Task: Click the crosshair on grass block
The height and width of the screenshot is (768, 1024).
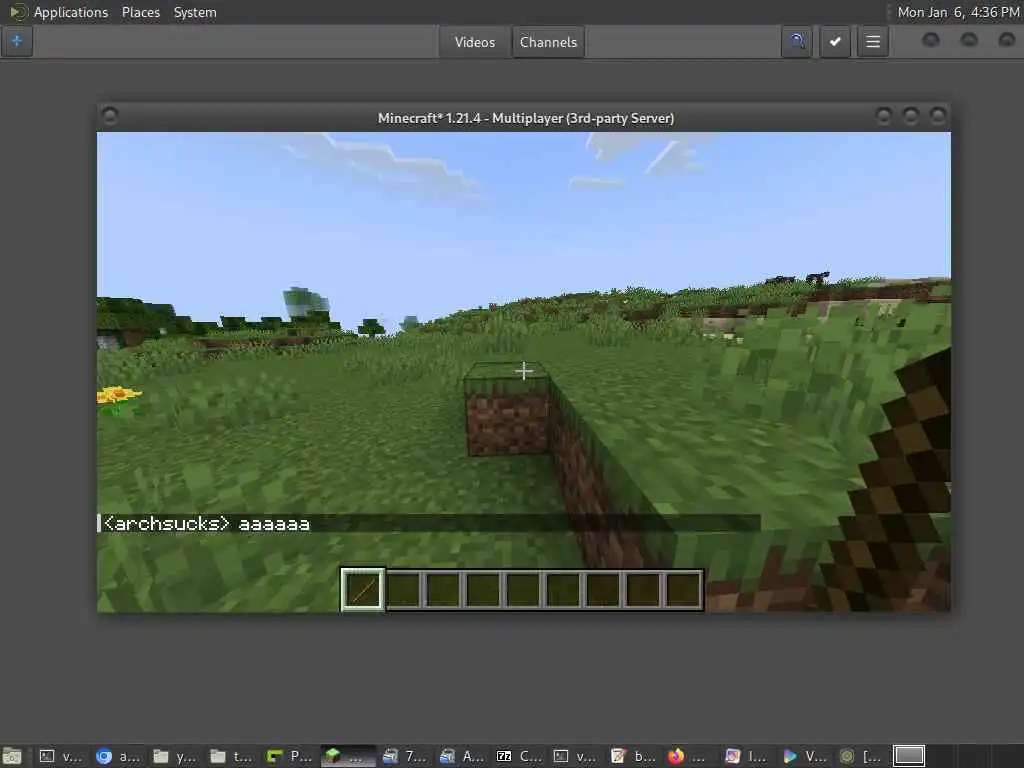Action: [523, 371]
